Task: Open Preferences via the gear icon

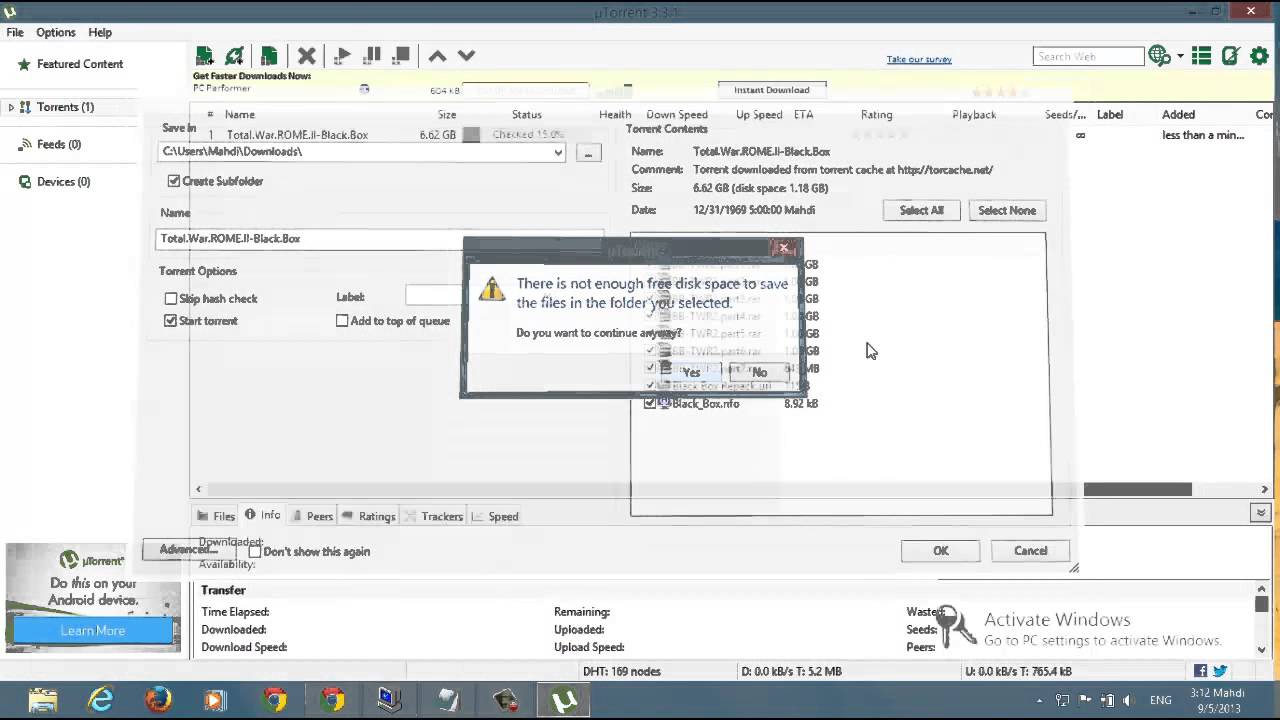Action: point(1259,56)
